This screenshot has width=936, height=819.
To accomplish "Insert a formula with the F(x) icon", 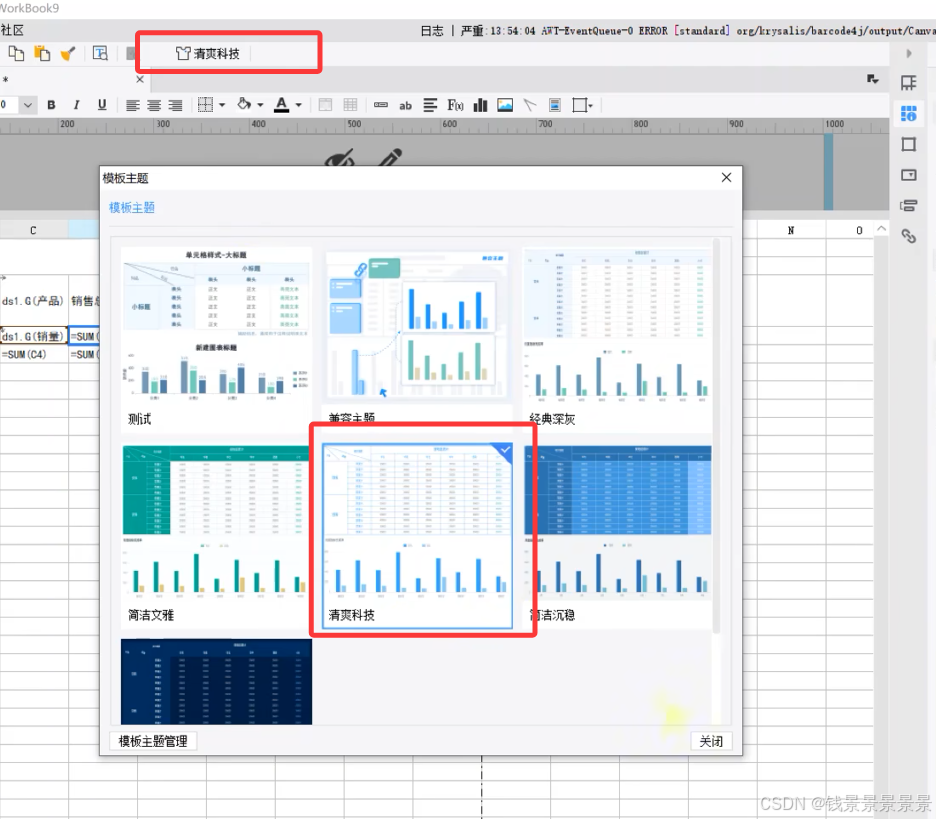I will pyautogui.click(x=455, y=105).
